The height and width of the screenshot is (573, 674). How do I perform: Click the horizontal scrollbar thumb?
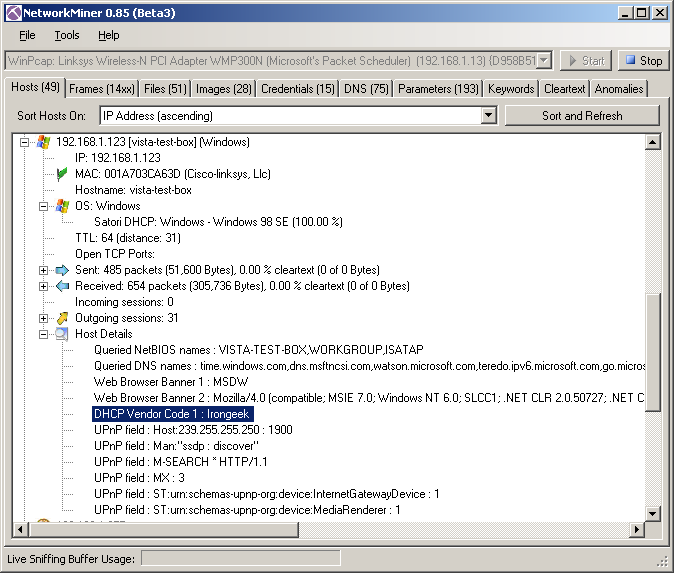(x=163, y=530)
